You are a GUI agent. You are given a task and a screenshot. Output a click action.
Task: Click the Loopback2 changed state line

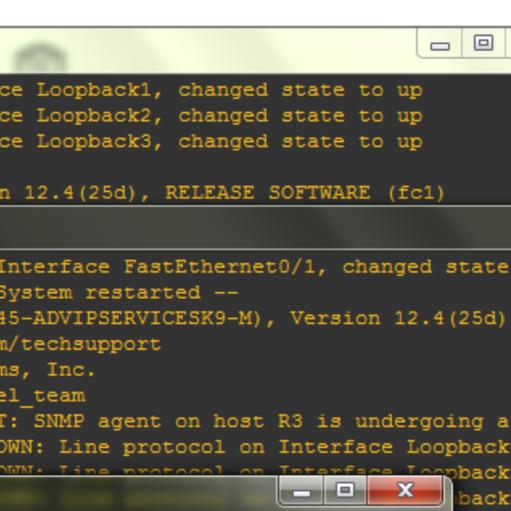(x=211, y=116)
